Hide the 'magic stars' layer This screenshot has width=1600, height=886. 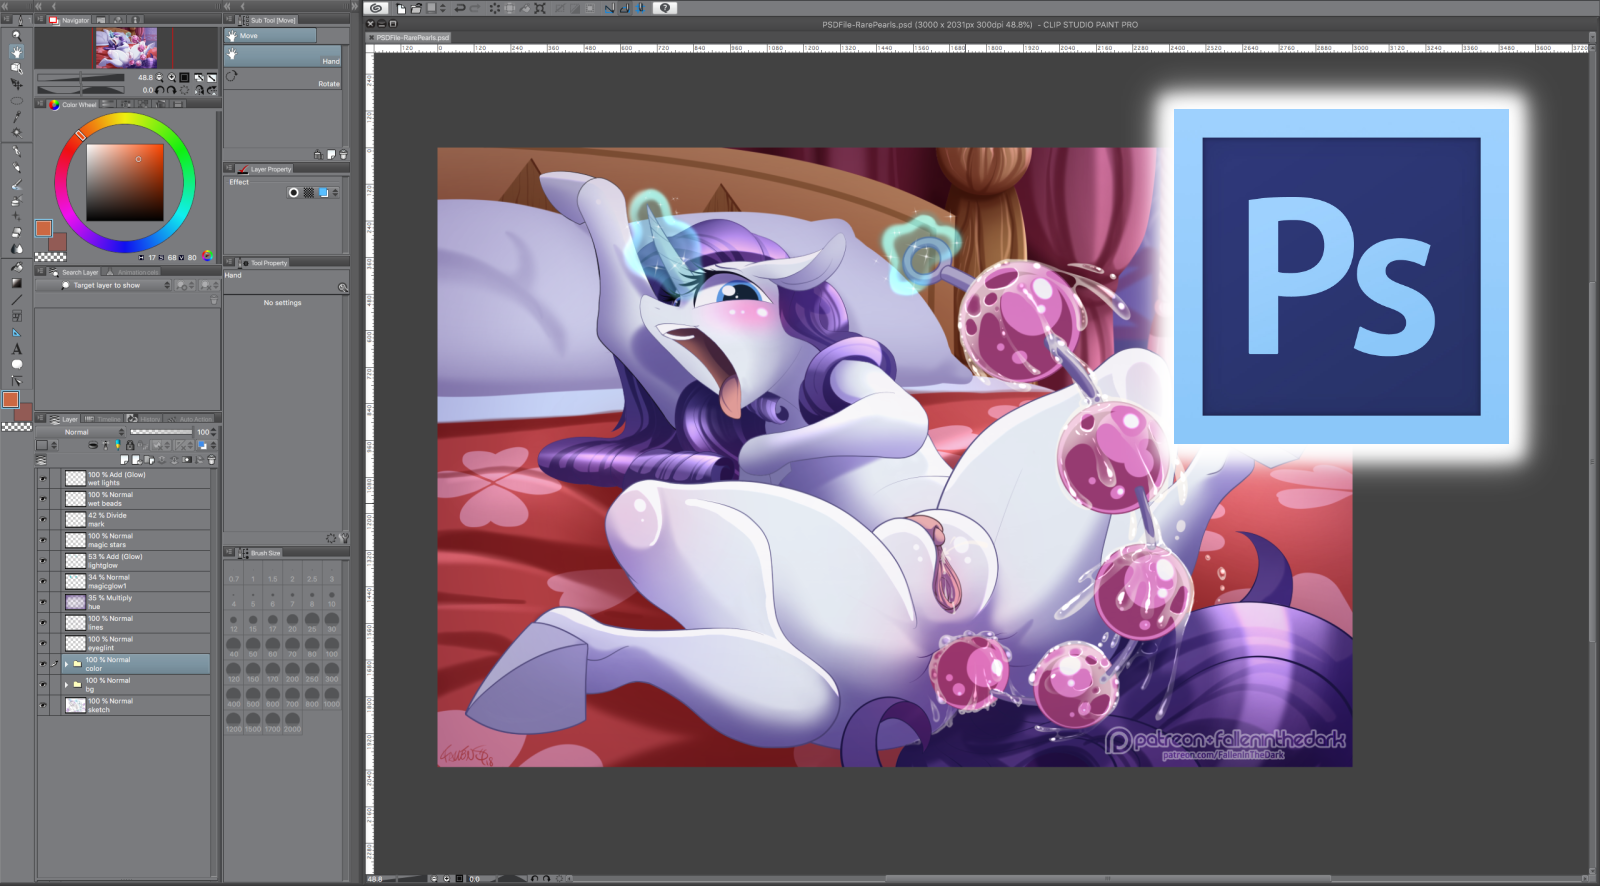coord(43,540)
